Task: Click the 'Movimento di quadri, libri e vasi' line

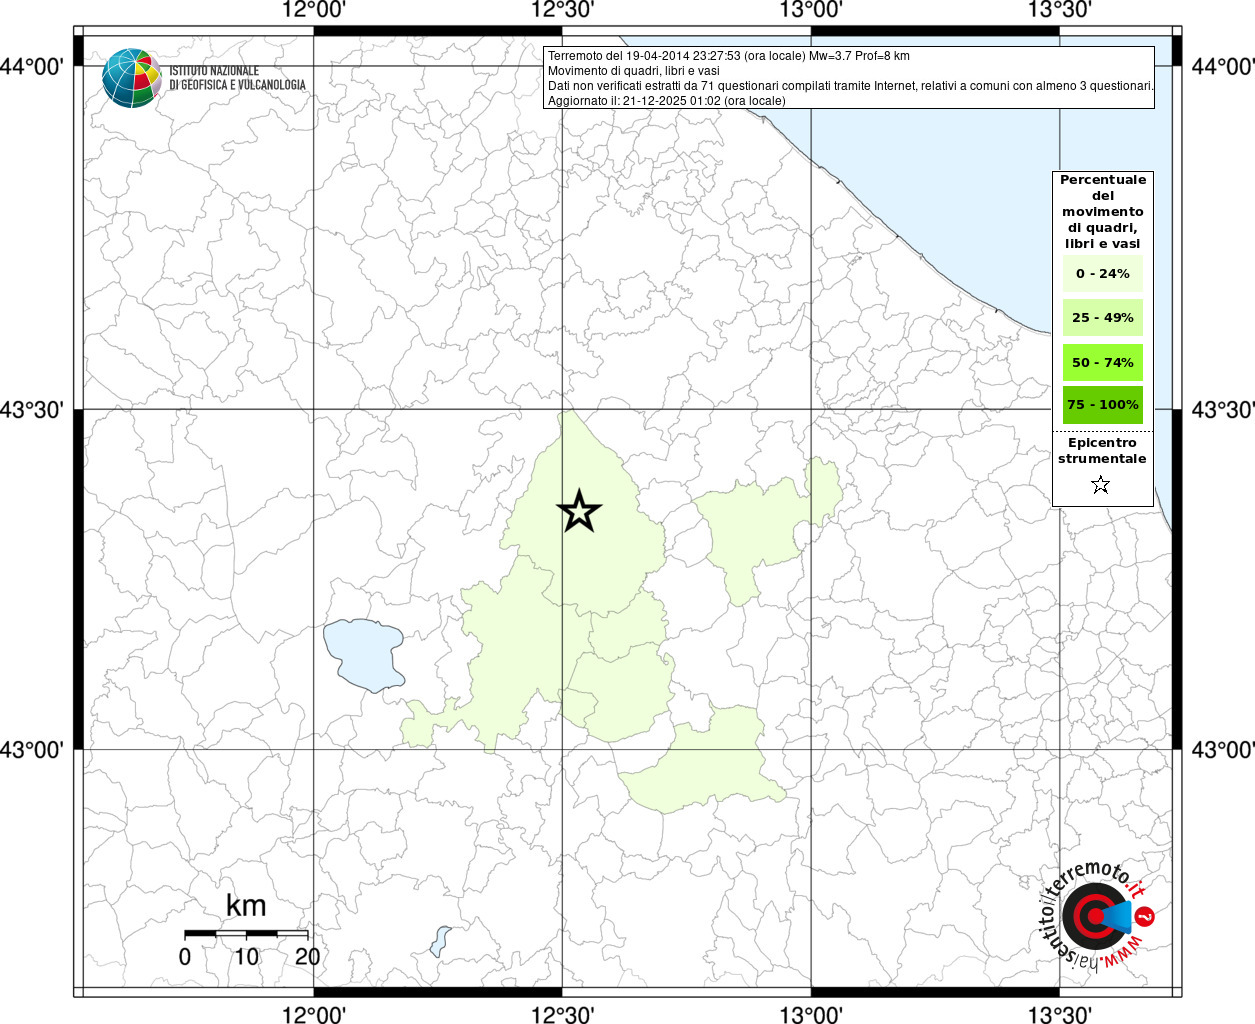Action: point(633,71)
